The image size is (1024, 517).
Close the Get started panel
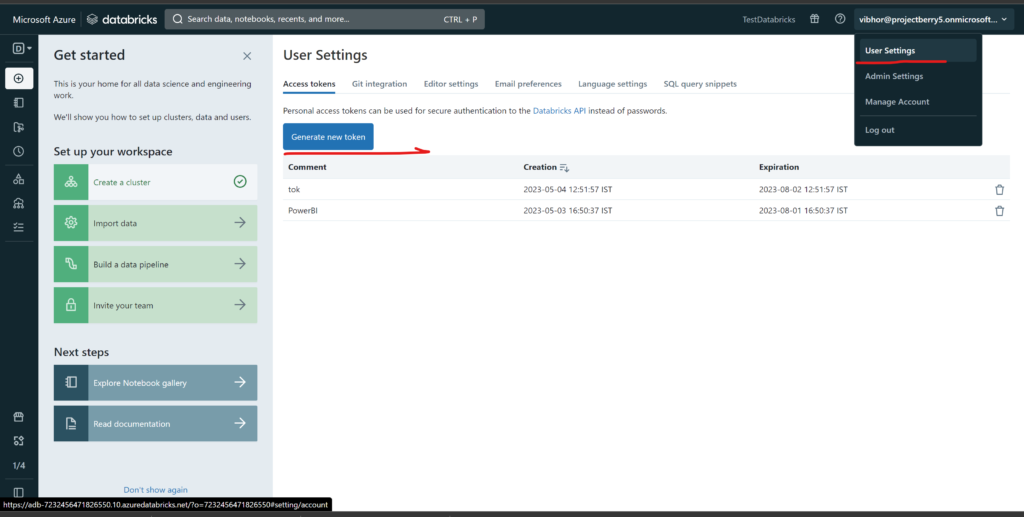coord(247,56)
